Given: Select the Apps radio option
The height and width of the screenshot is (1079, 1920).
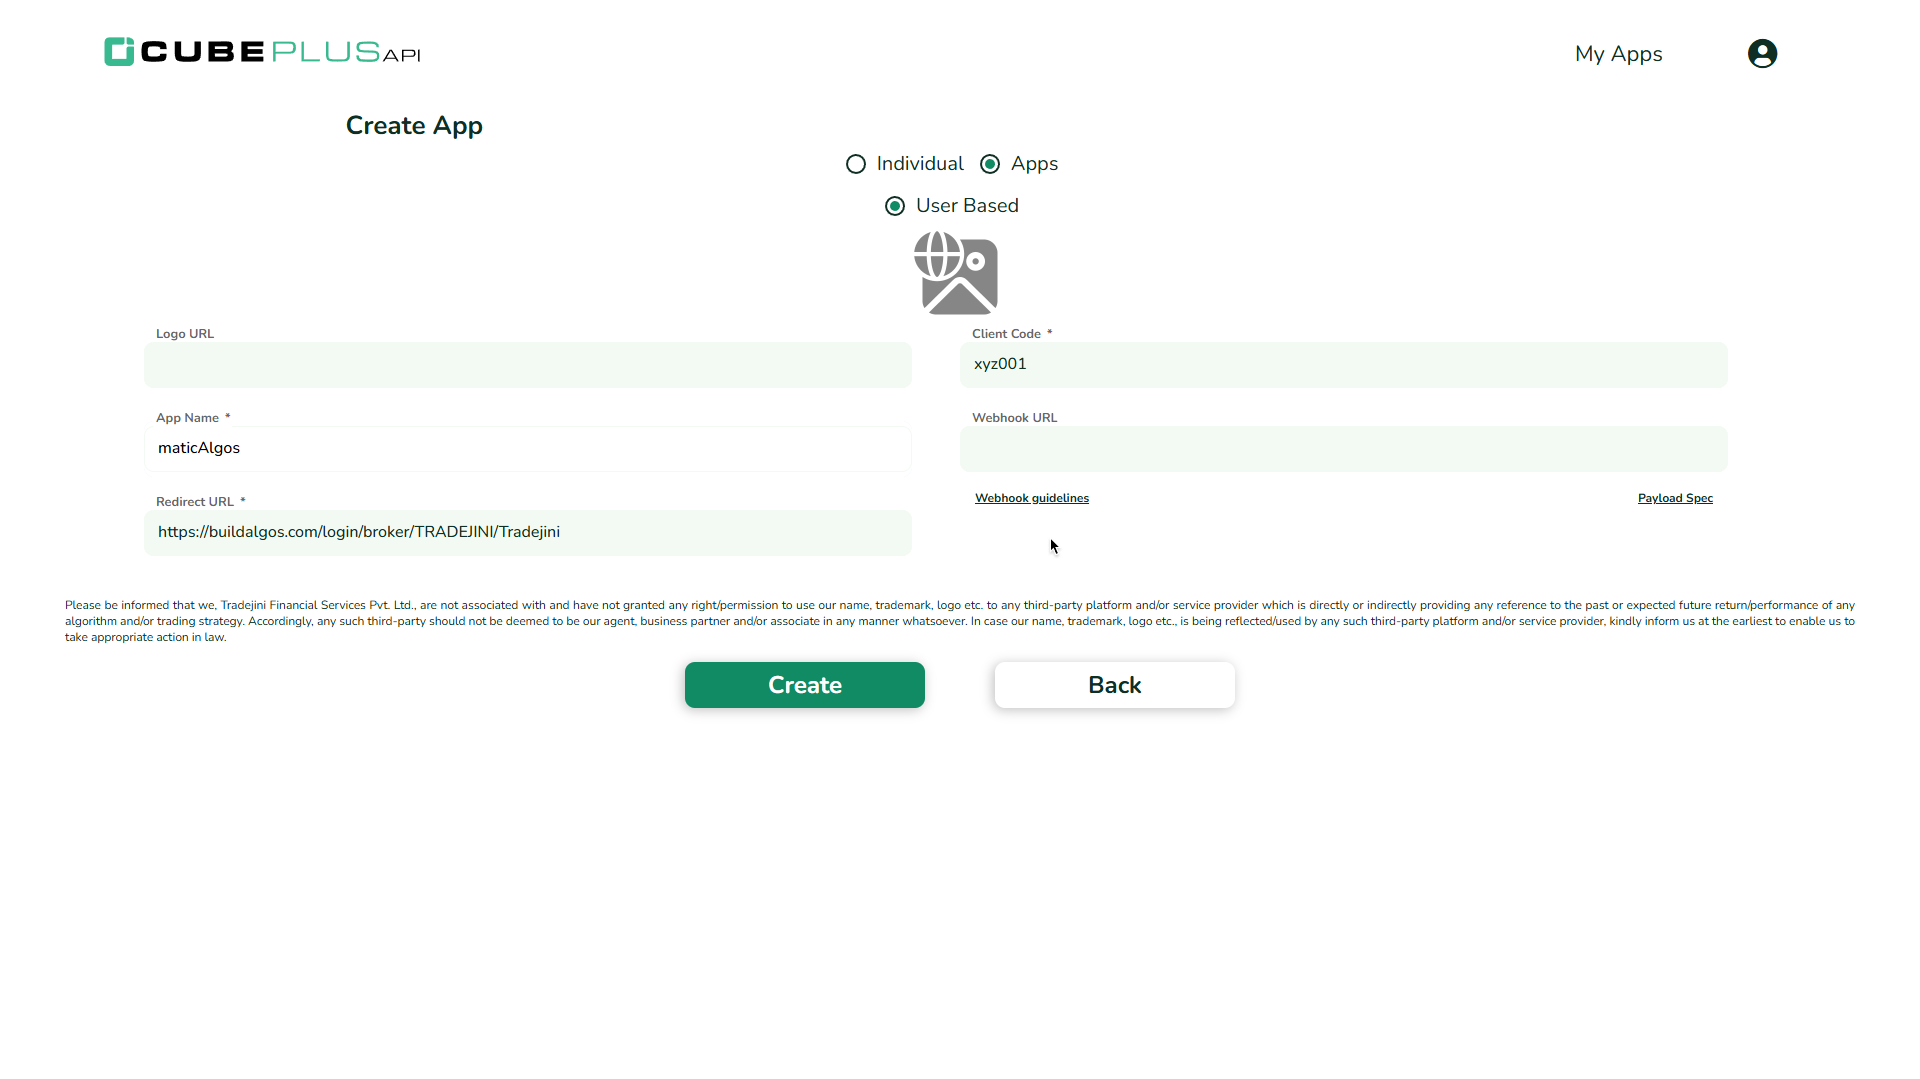Looking at the screenshot, I should point(990,164).
